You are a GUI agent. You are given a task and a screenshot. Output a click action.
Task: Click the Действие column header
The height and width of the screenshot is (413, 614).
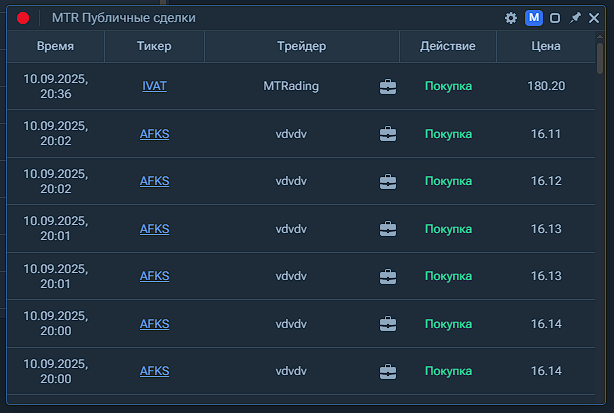coord(447,46)
